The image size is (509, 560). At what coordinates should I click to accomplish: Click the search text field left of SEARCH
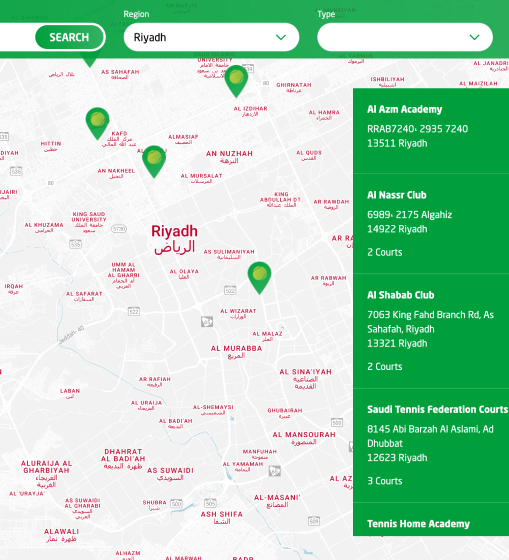coord(16,37)
